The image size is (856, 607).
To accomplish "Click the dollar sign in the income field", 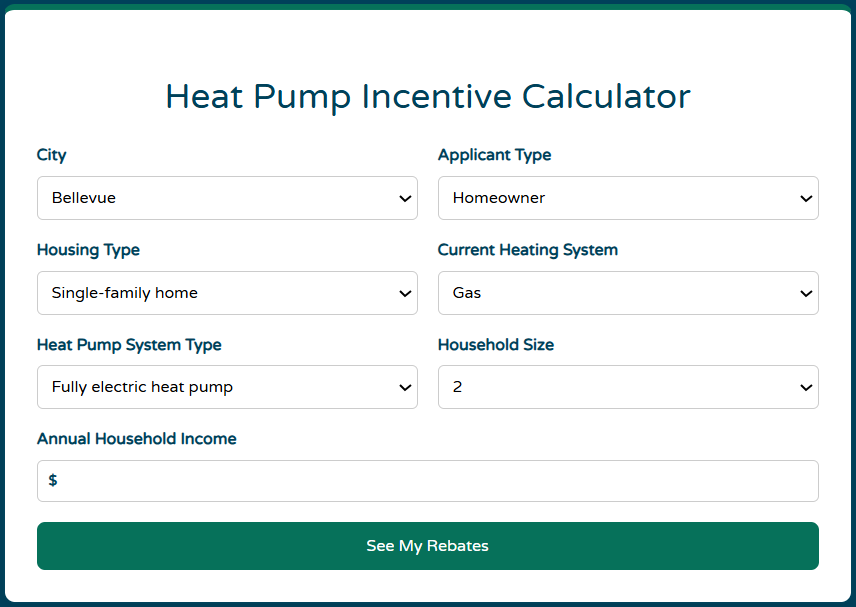I will point(53,480).
